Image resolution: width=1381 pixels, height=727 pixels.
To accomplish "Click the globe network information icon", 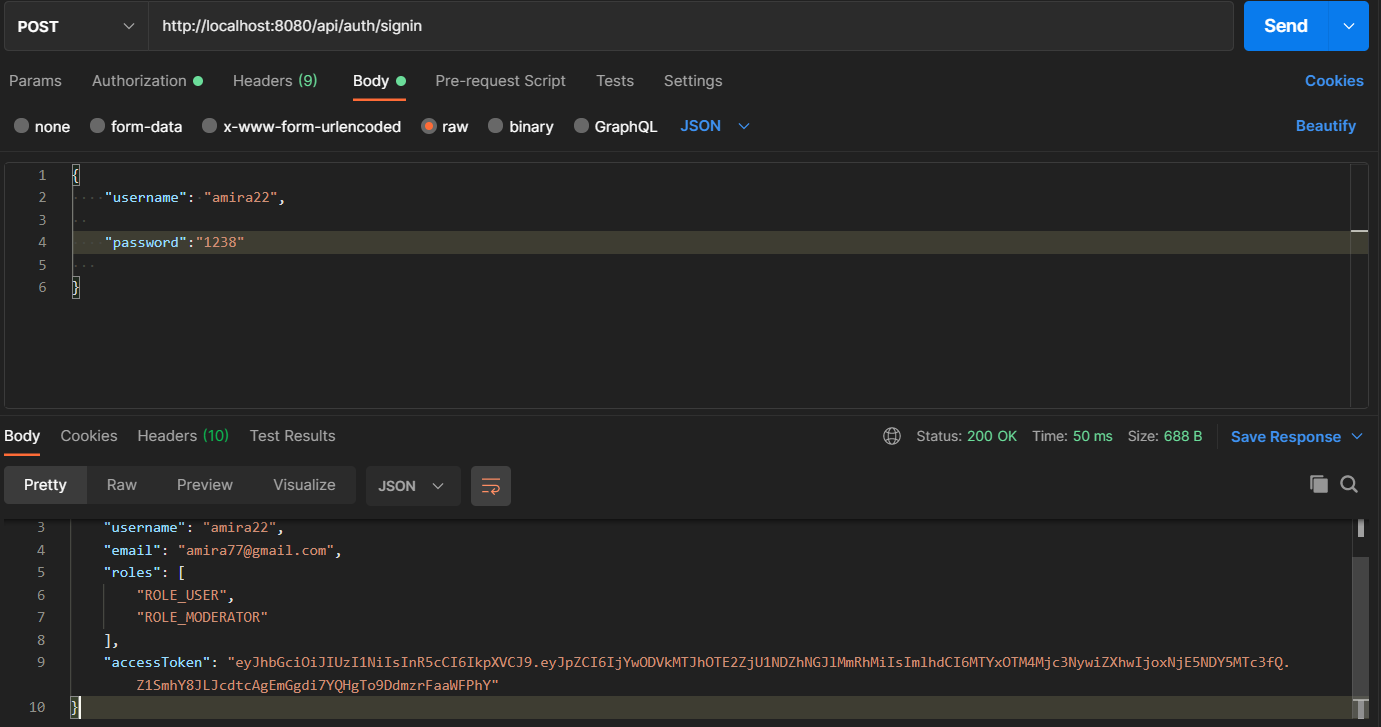I will [x=891, y=436].
